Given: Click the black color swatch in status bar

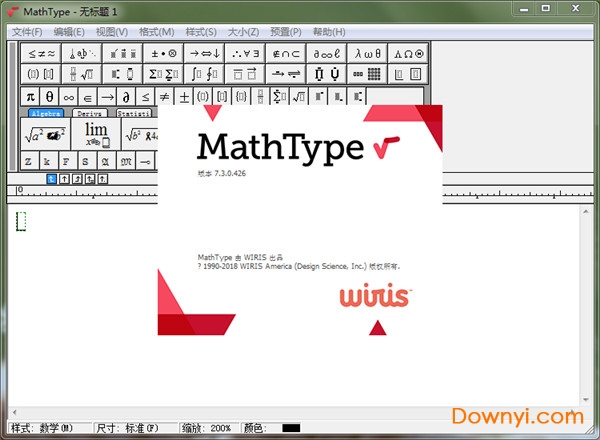Looking at the screenshot, I should 291,428.
